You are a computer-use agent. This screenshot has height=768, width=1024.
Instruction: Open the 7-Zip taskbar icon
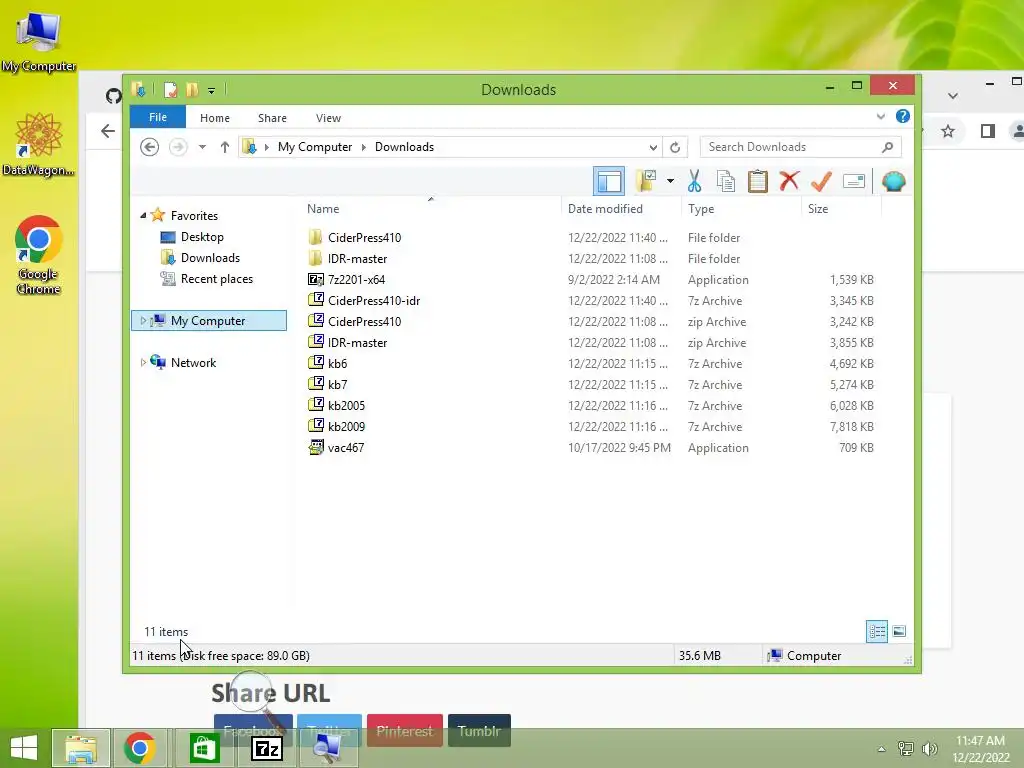coord(267,748)
